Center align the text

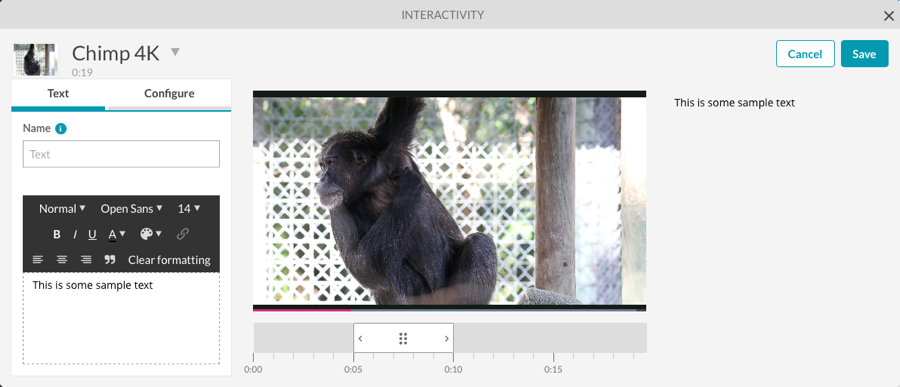(x=62, y=260)
